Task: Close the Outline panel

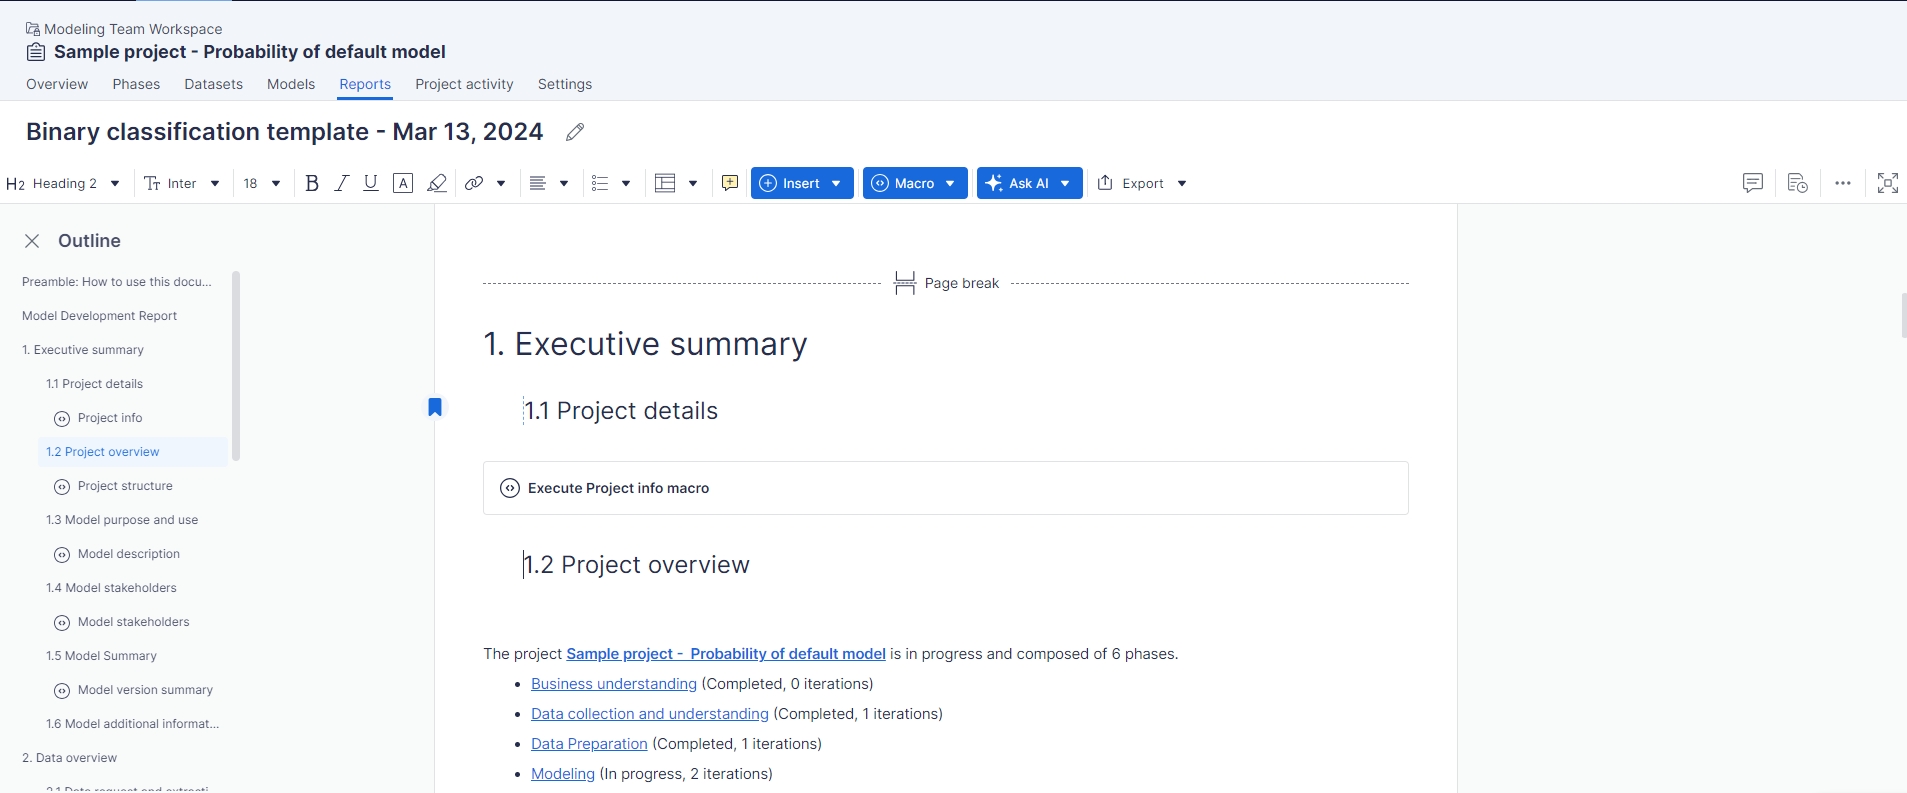Action: [32, 241]
